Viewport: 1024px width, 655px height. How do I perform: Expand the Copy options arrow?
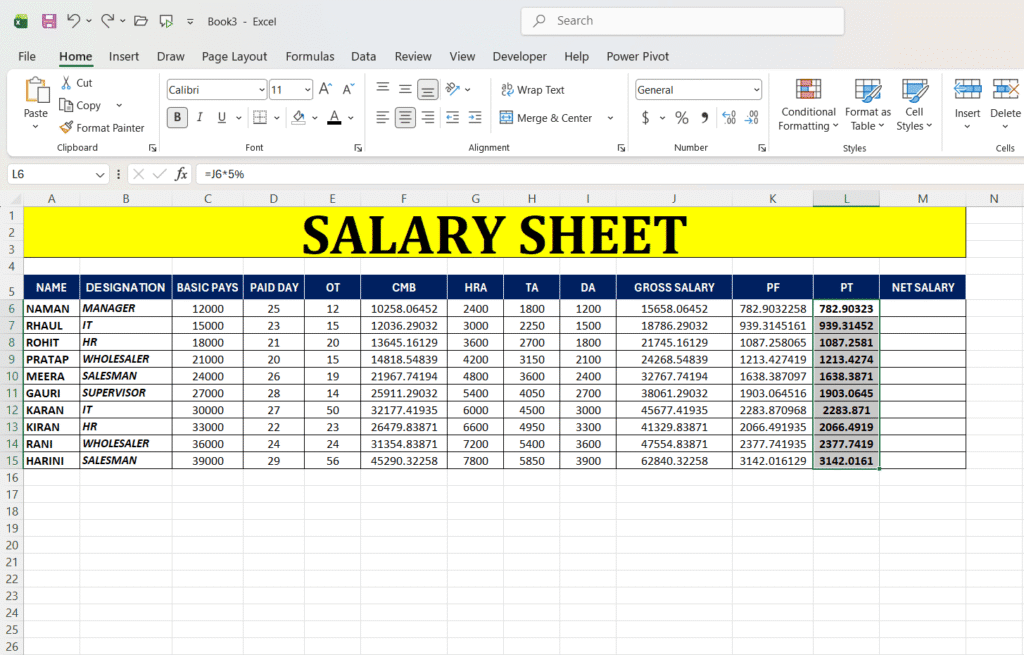pos(119,105)
